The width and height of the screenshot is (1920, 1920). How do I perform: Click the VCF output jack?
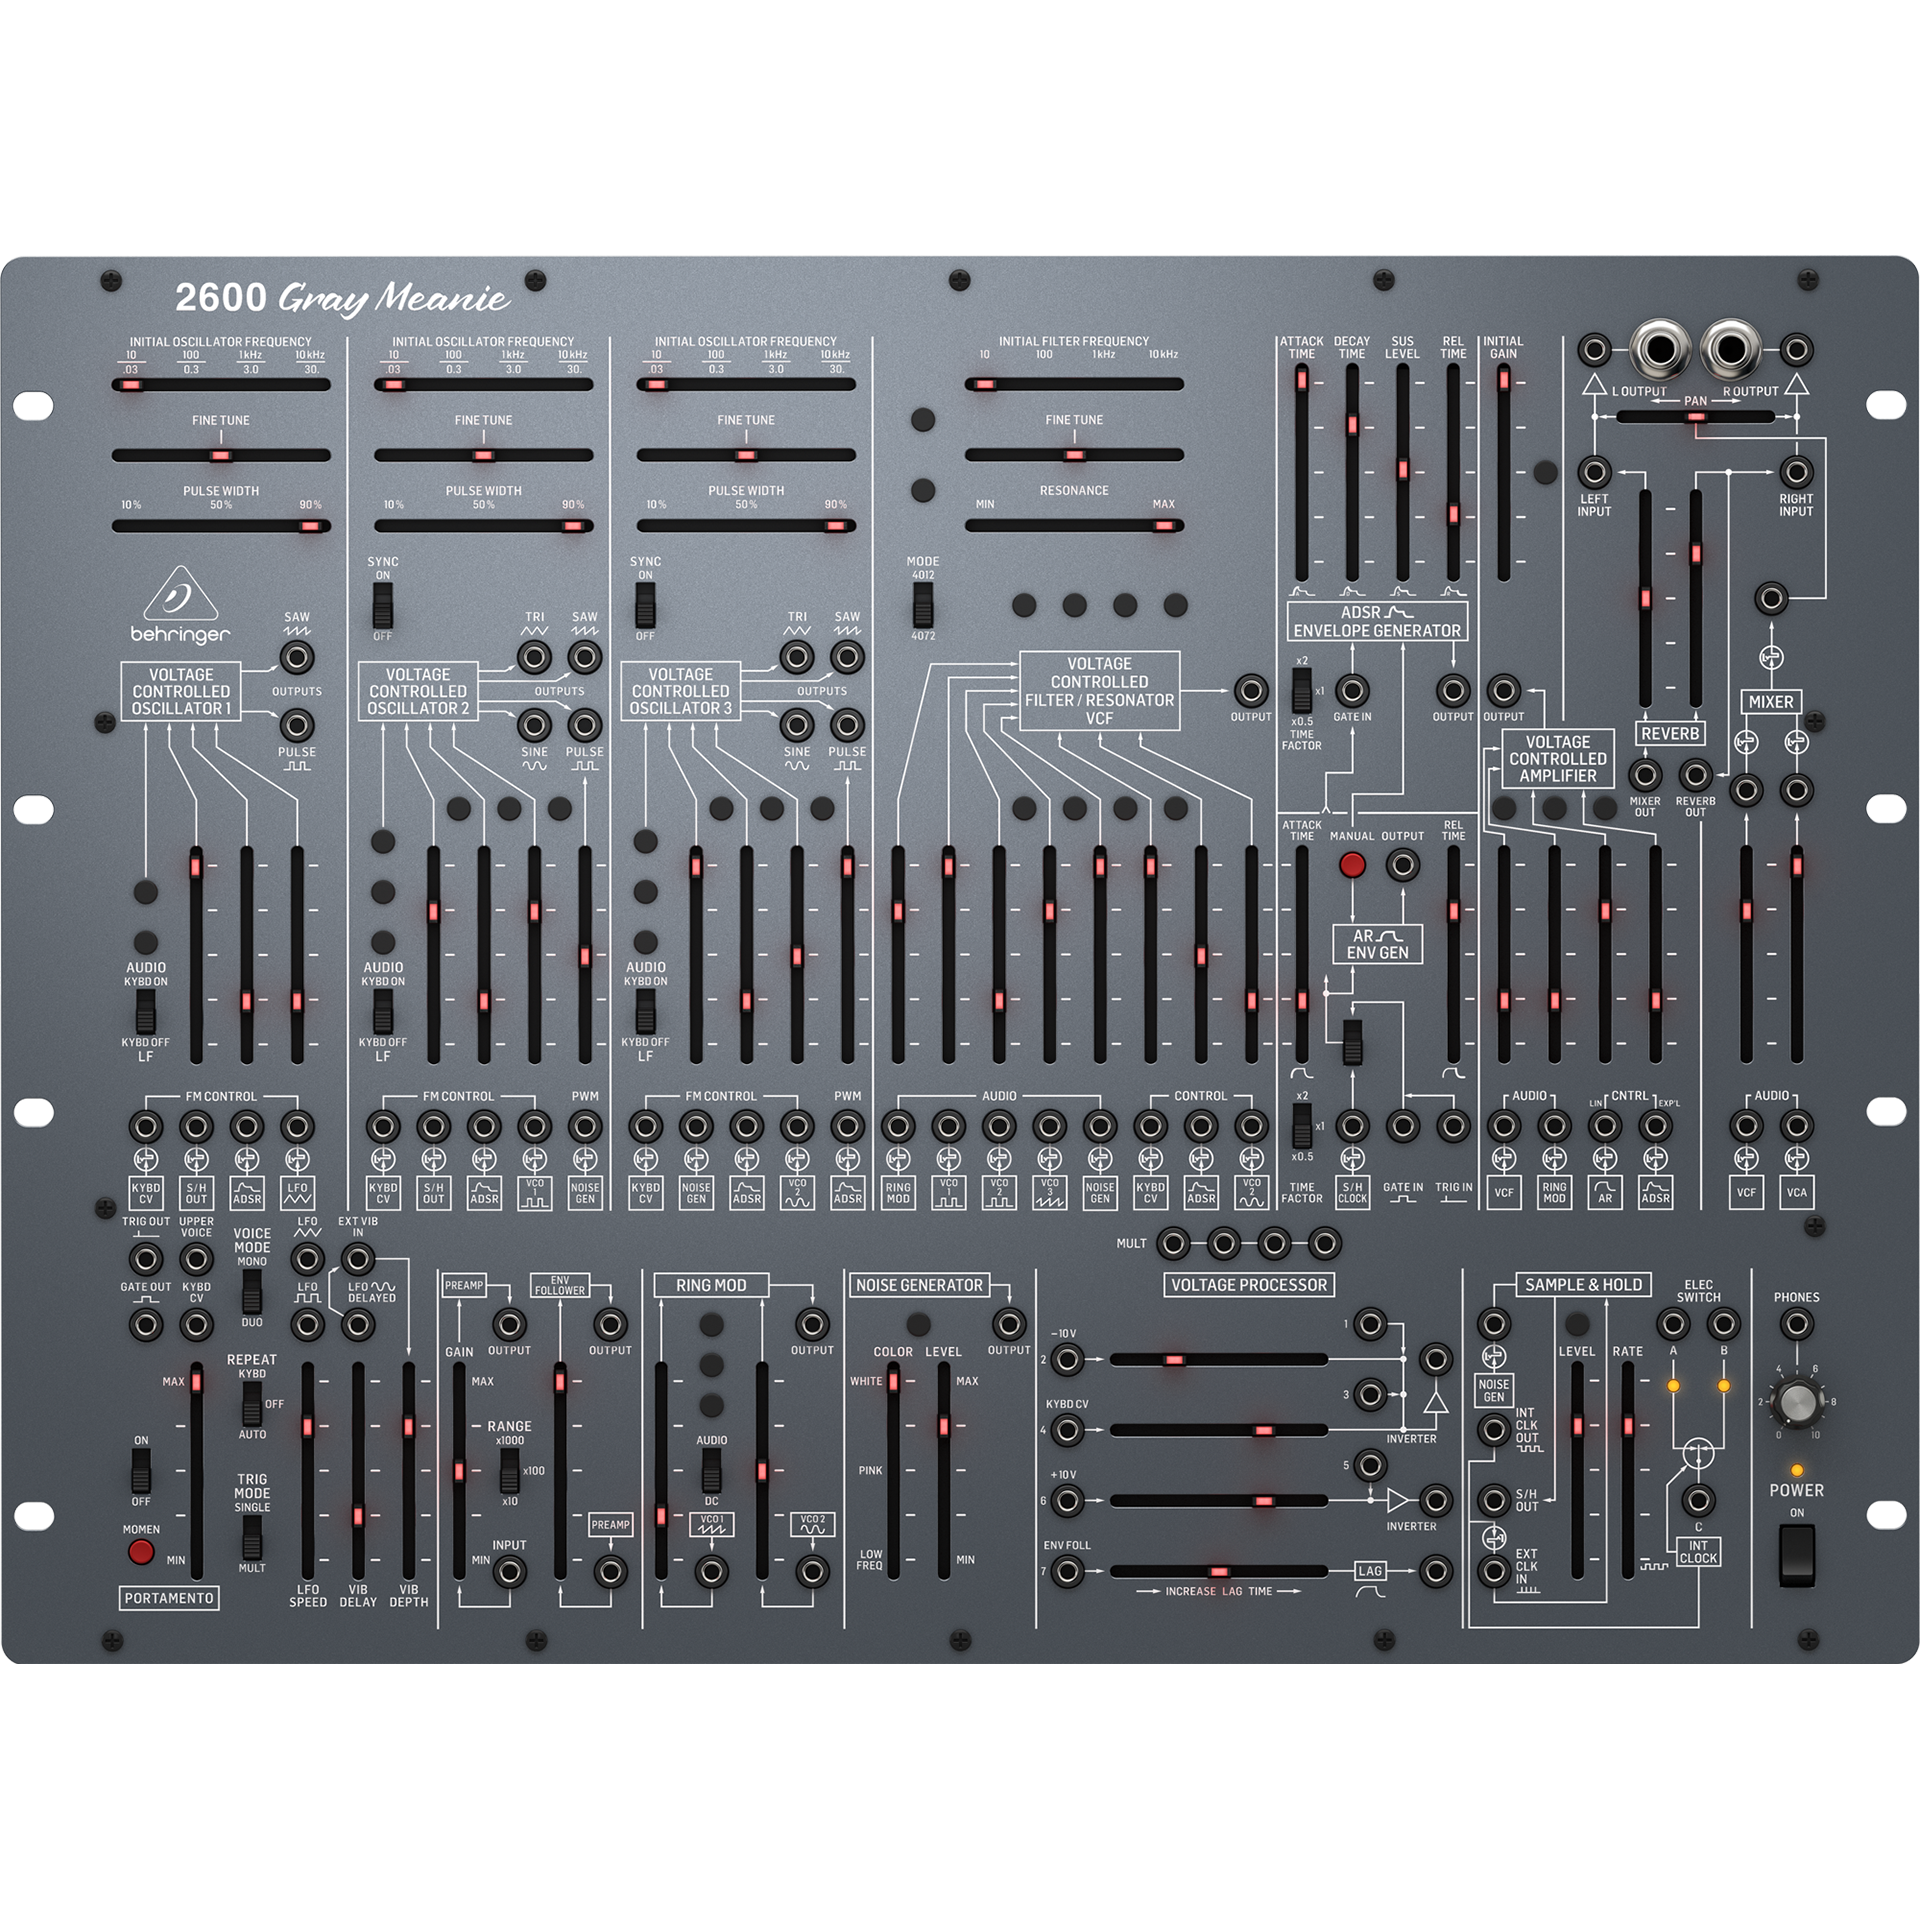(x=1250, y=691)
